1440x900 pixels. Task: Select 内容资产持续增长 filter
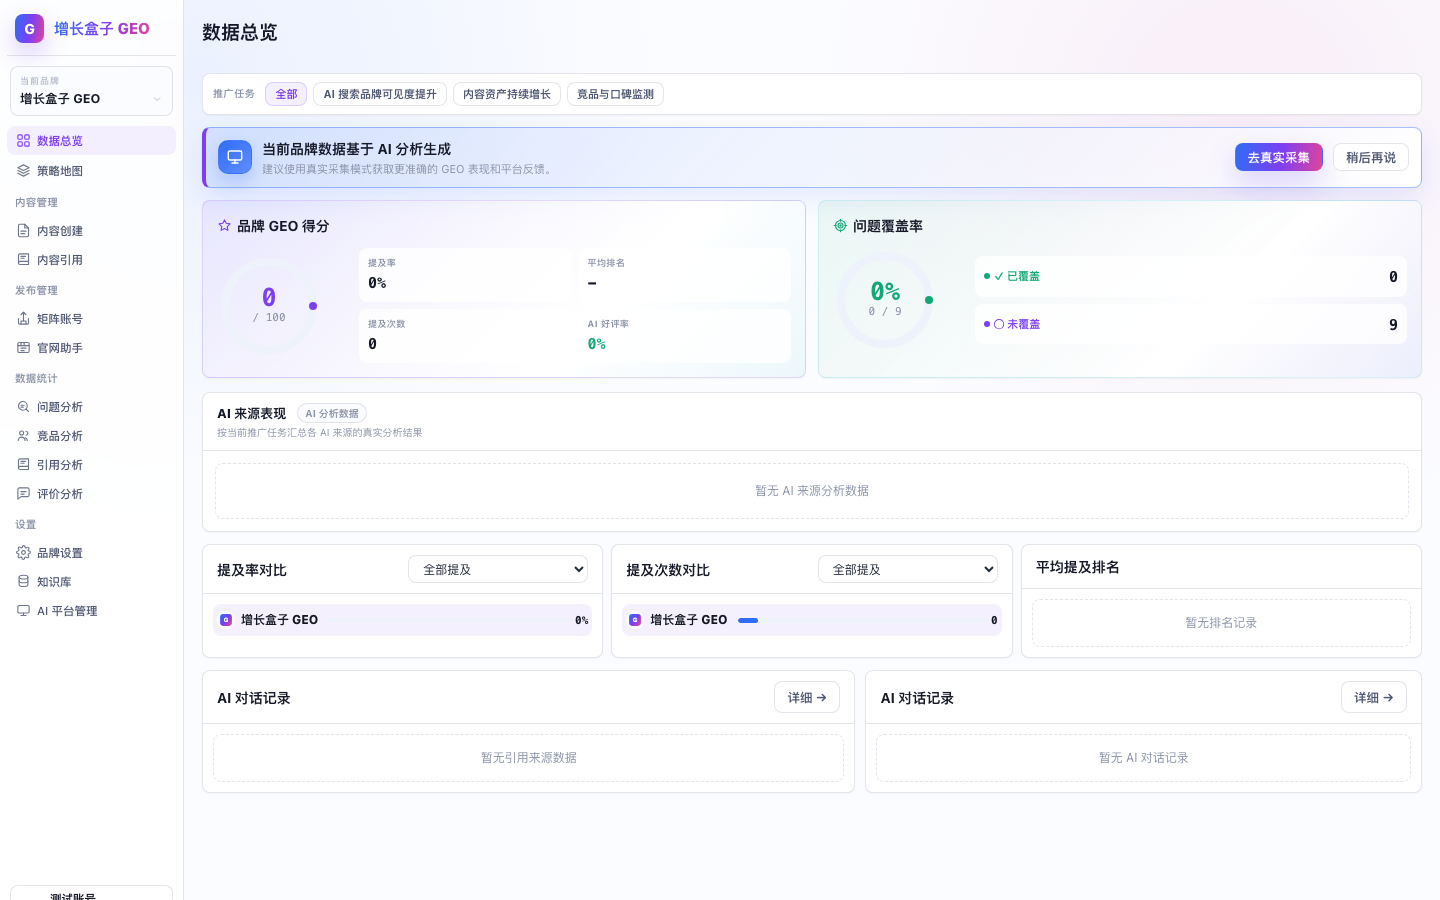[507, 94]
